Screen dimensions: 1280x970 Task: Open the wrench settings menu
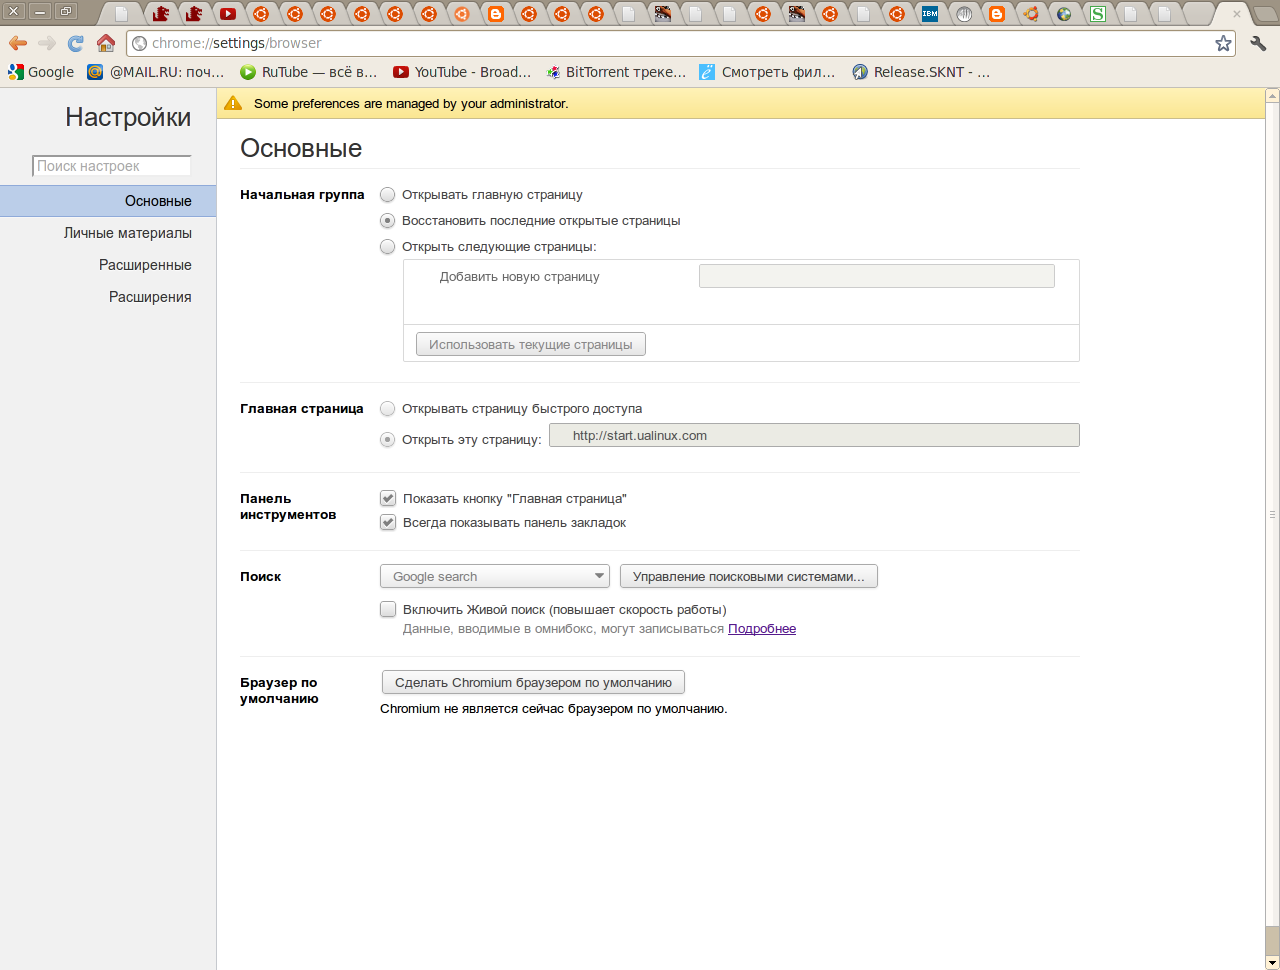(1258, 43)
